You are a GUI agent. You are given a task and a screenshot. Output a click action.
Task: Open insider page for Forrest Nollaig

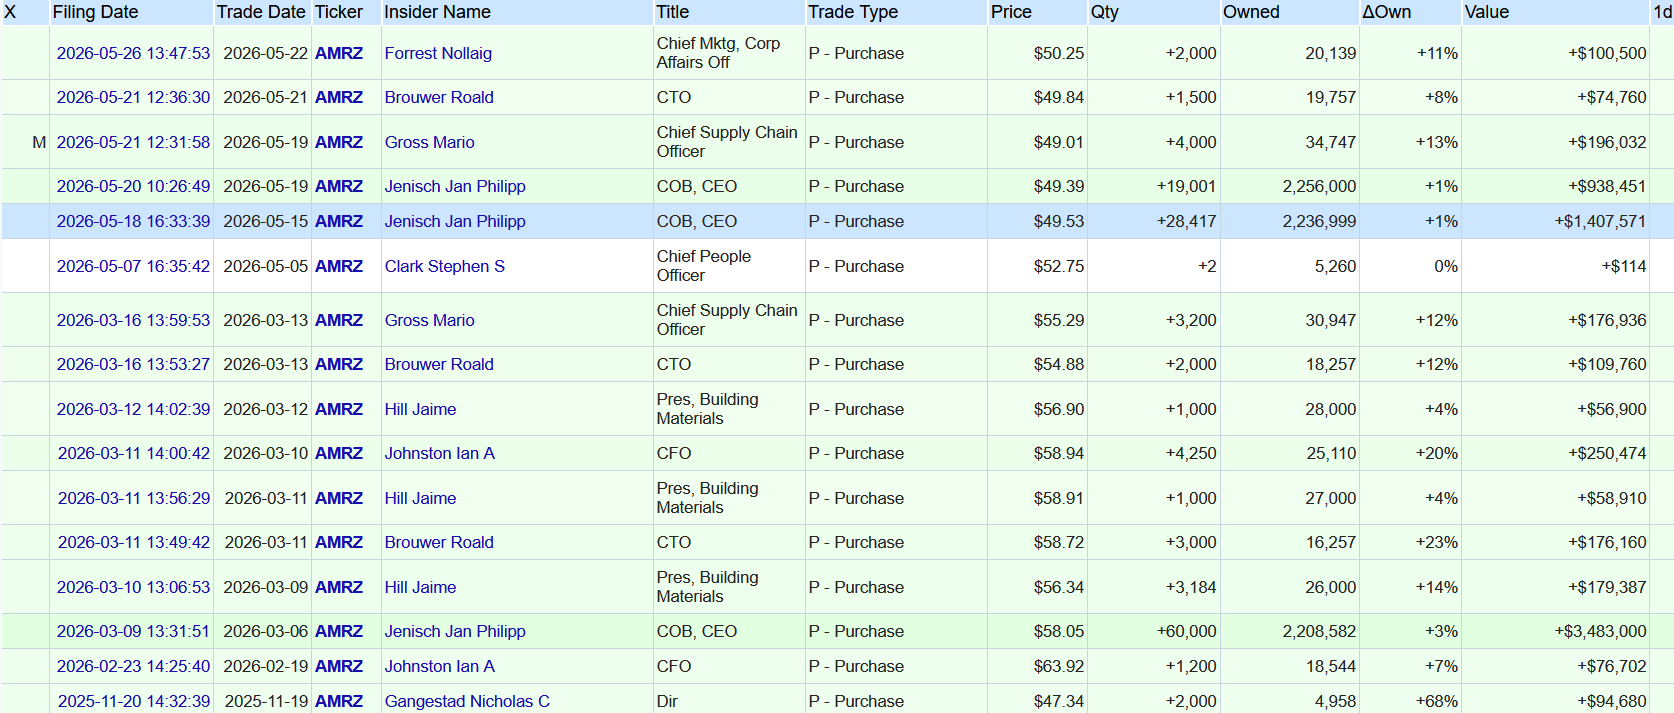pos(438,53)
